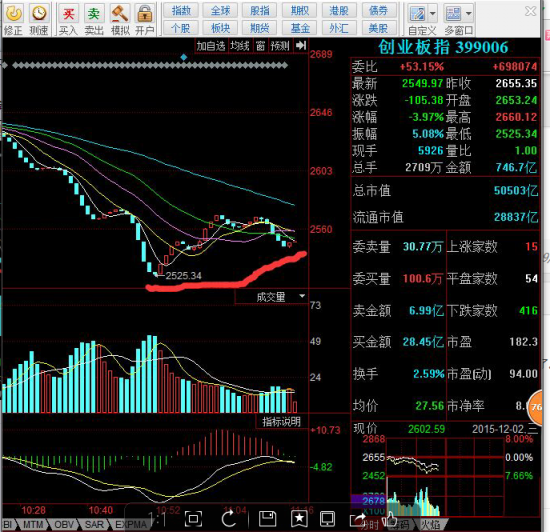Toggle 预测 prediction overlay
Viewport: 550px width, 532px height.
pos(280,46)
